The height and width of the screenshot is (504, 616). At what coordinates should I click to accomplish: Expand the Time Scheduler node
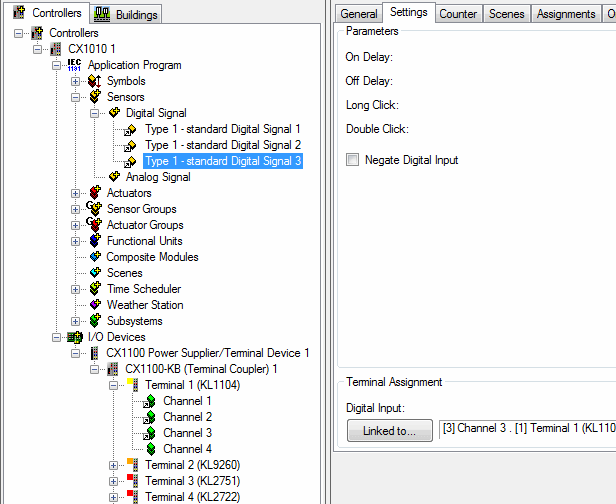(x=75, y=290)
